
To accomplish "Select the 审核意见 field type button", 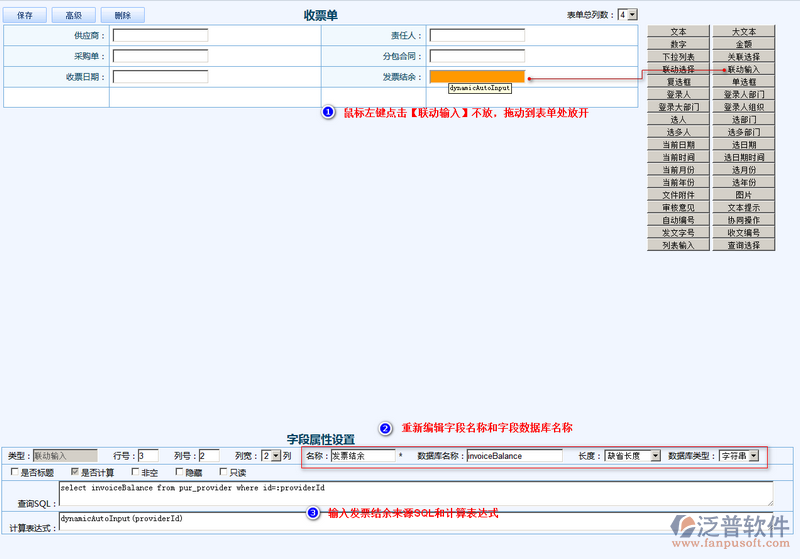I will pyautogui.click(x=678, y=207).
